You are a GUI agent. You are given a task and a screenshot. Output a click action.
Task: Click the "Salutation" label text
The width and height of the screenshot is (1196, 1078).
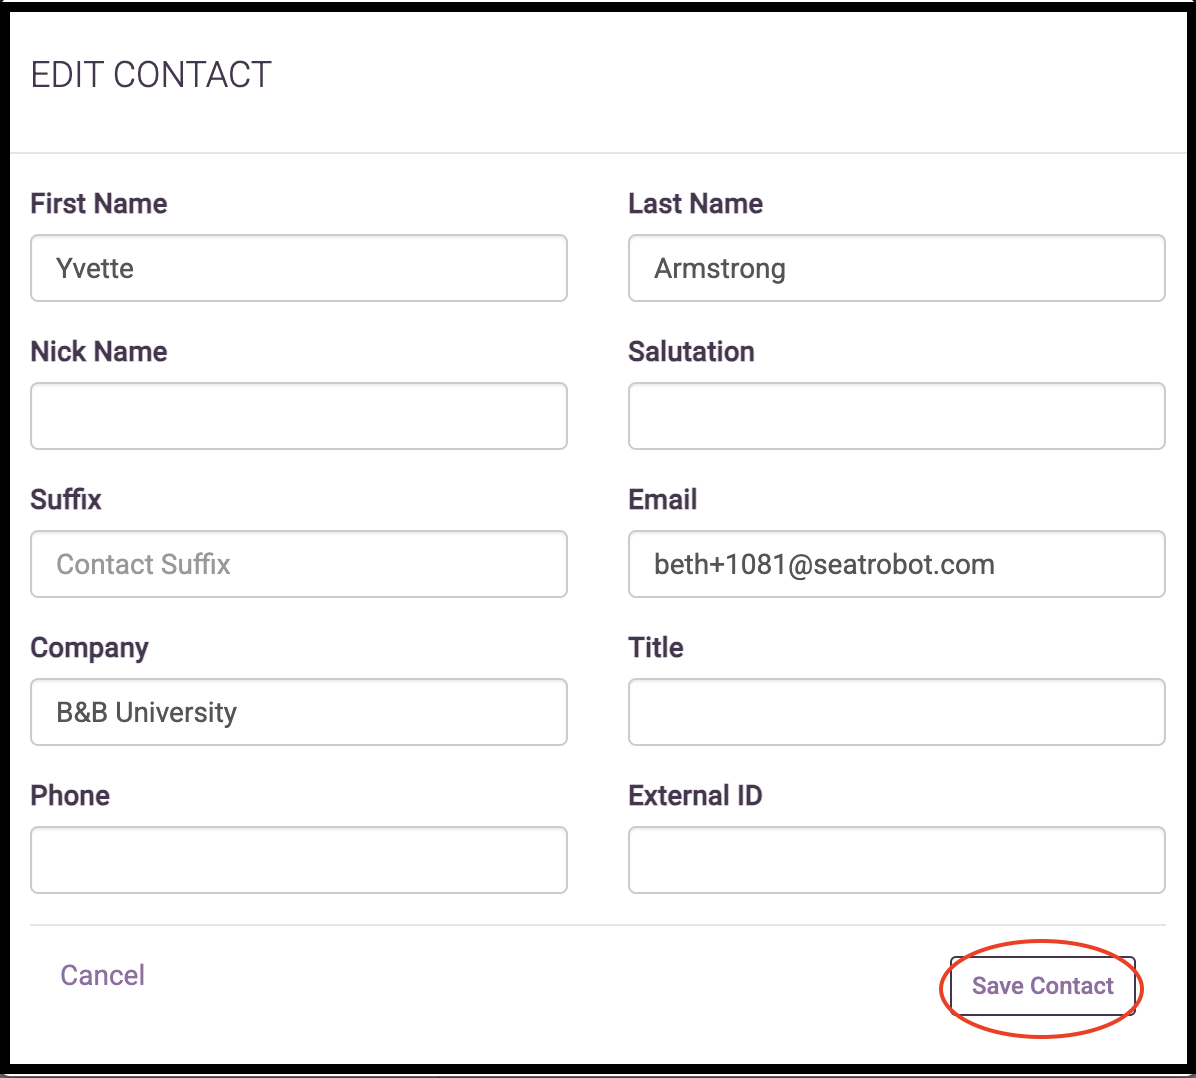[x=691, y=352]
